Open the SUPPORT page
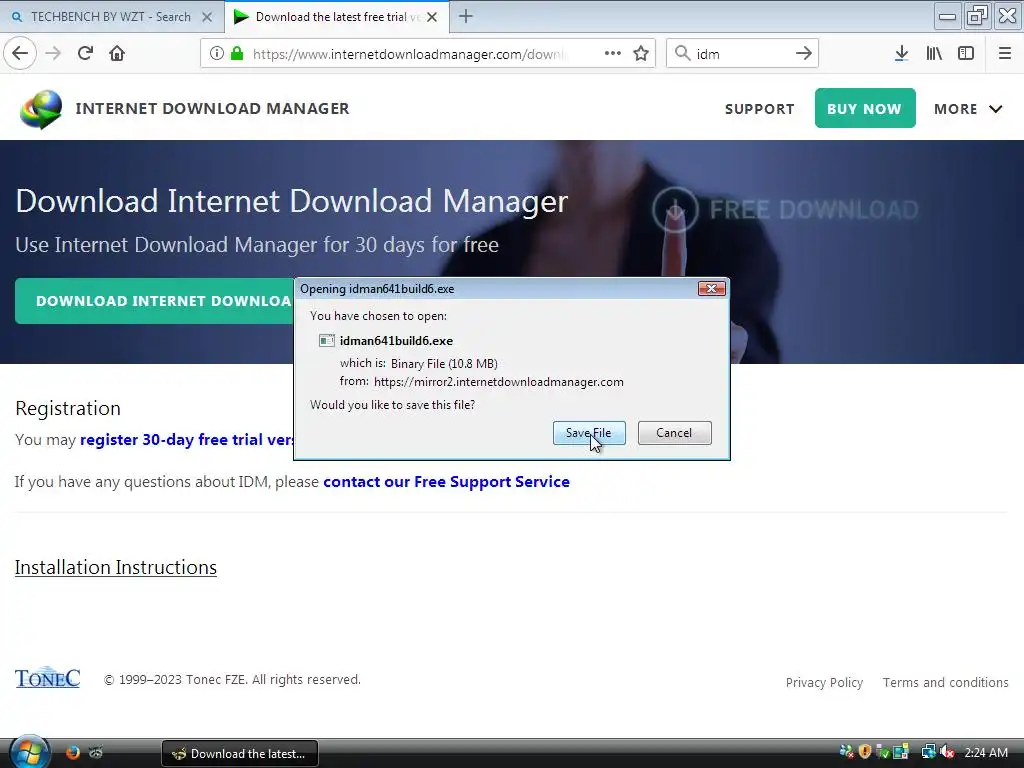The image size is (1024, 768). tap(760, 109)
